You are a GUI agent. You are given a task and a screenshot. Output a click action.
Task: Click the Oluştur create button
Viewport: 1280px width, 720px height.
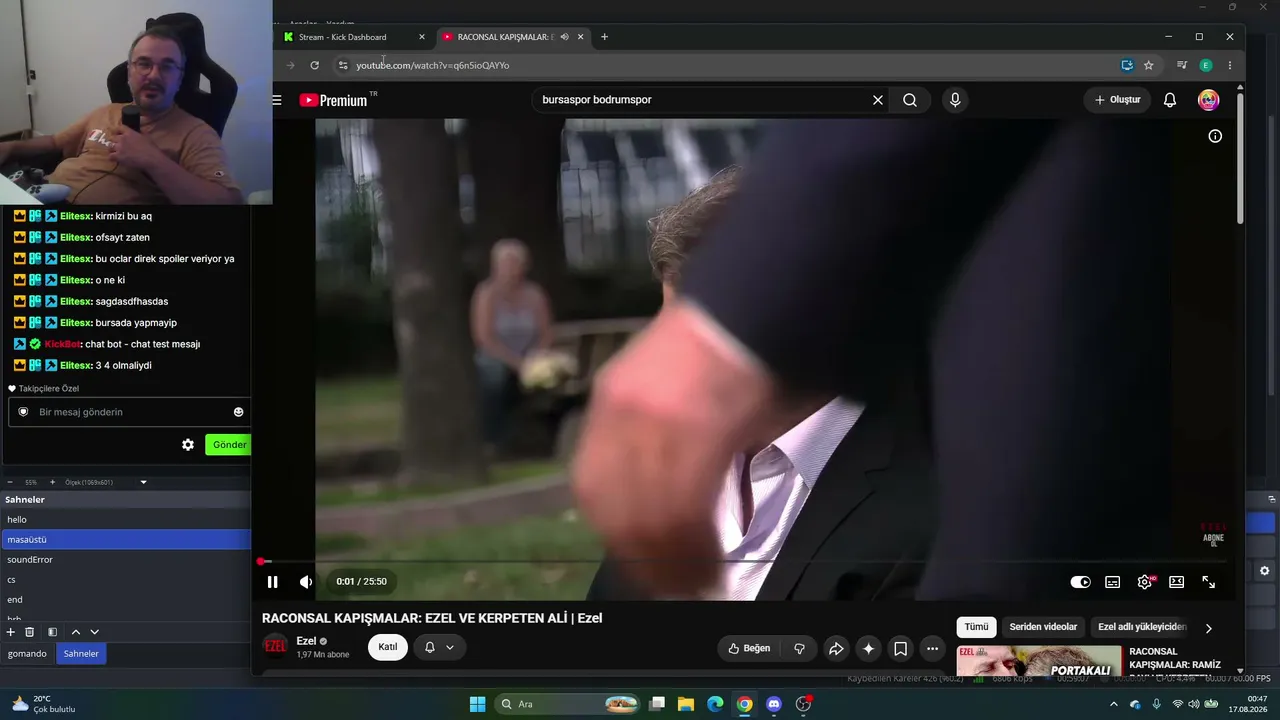1117,100
